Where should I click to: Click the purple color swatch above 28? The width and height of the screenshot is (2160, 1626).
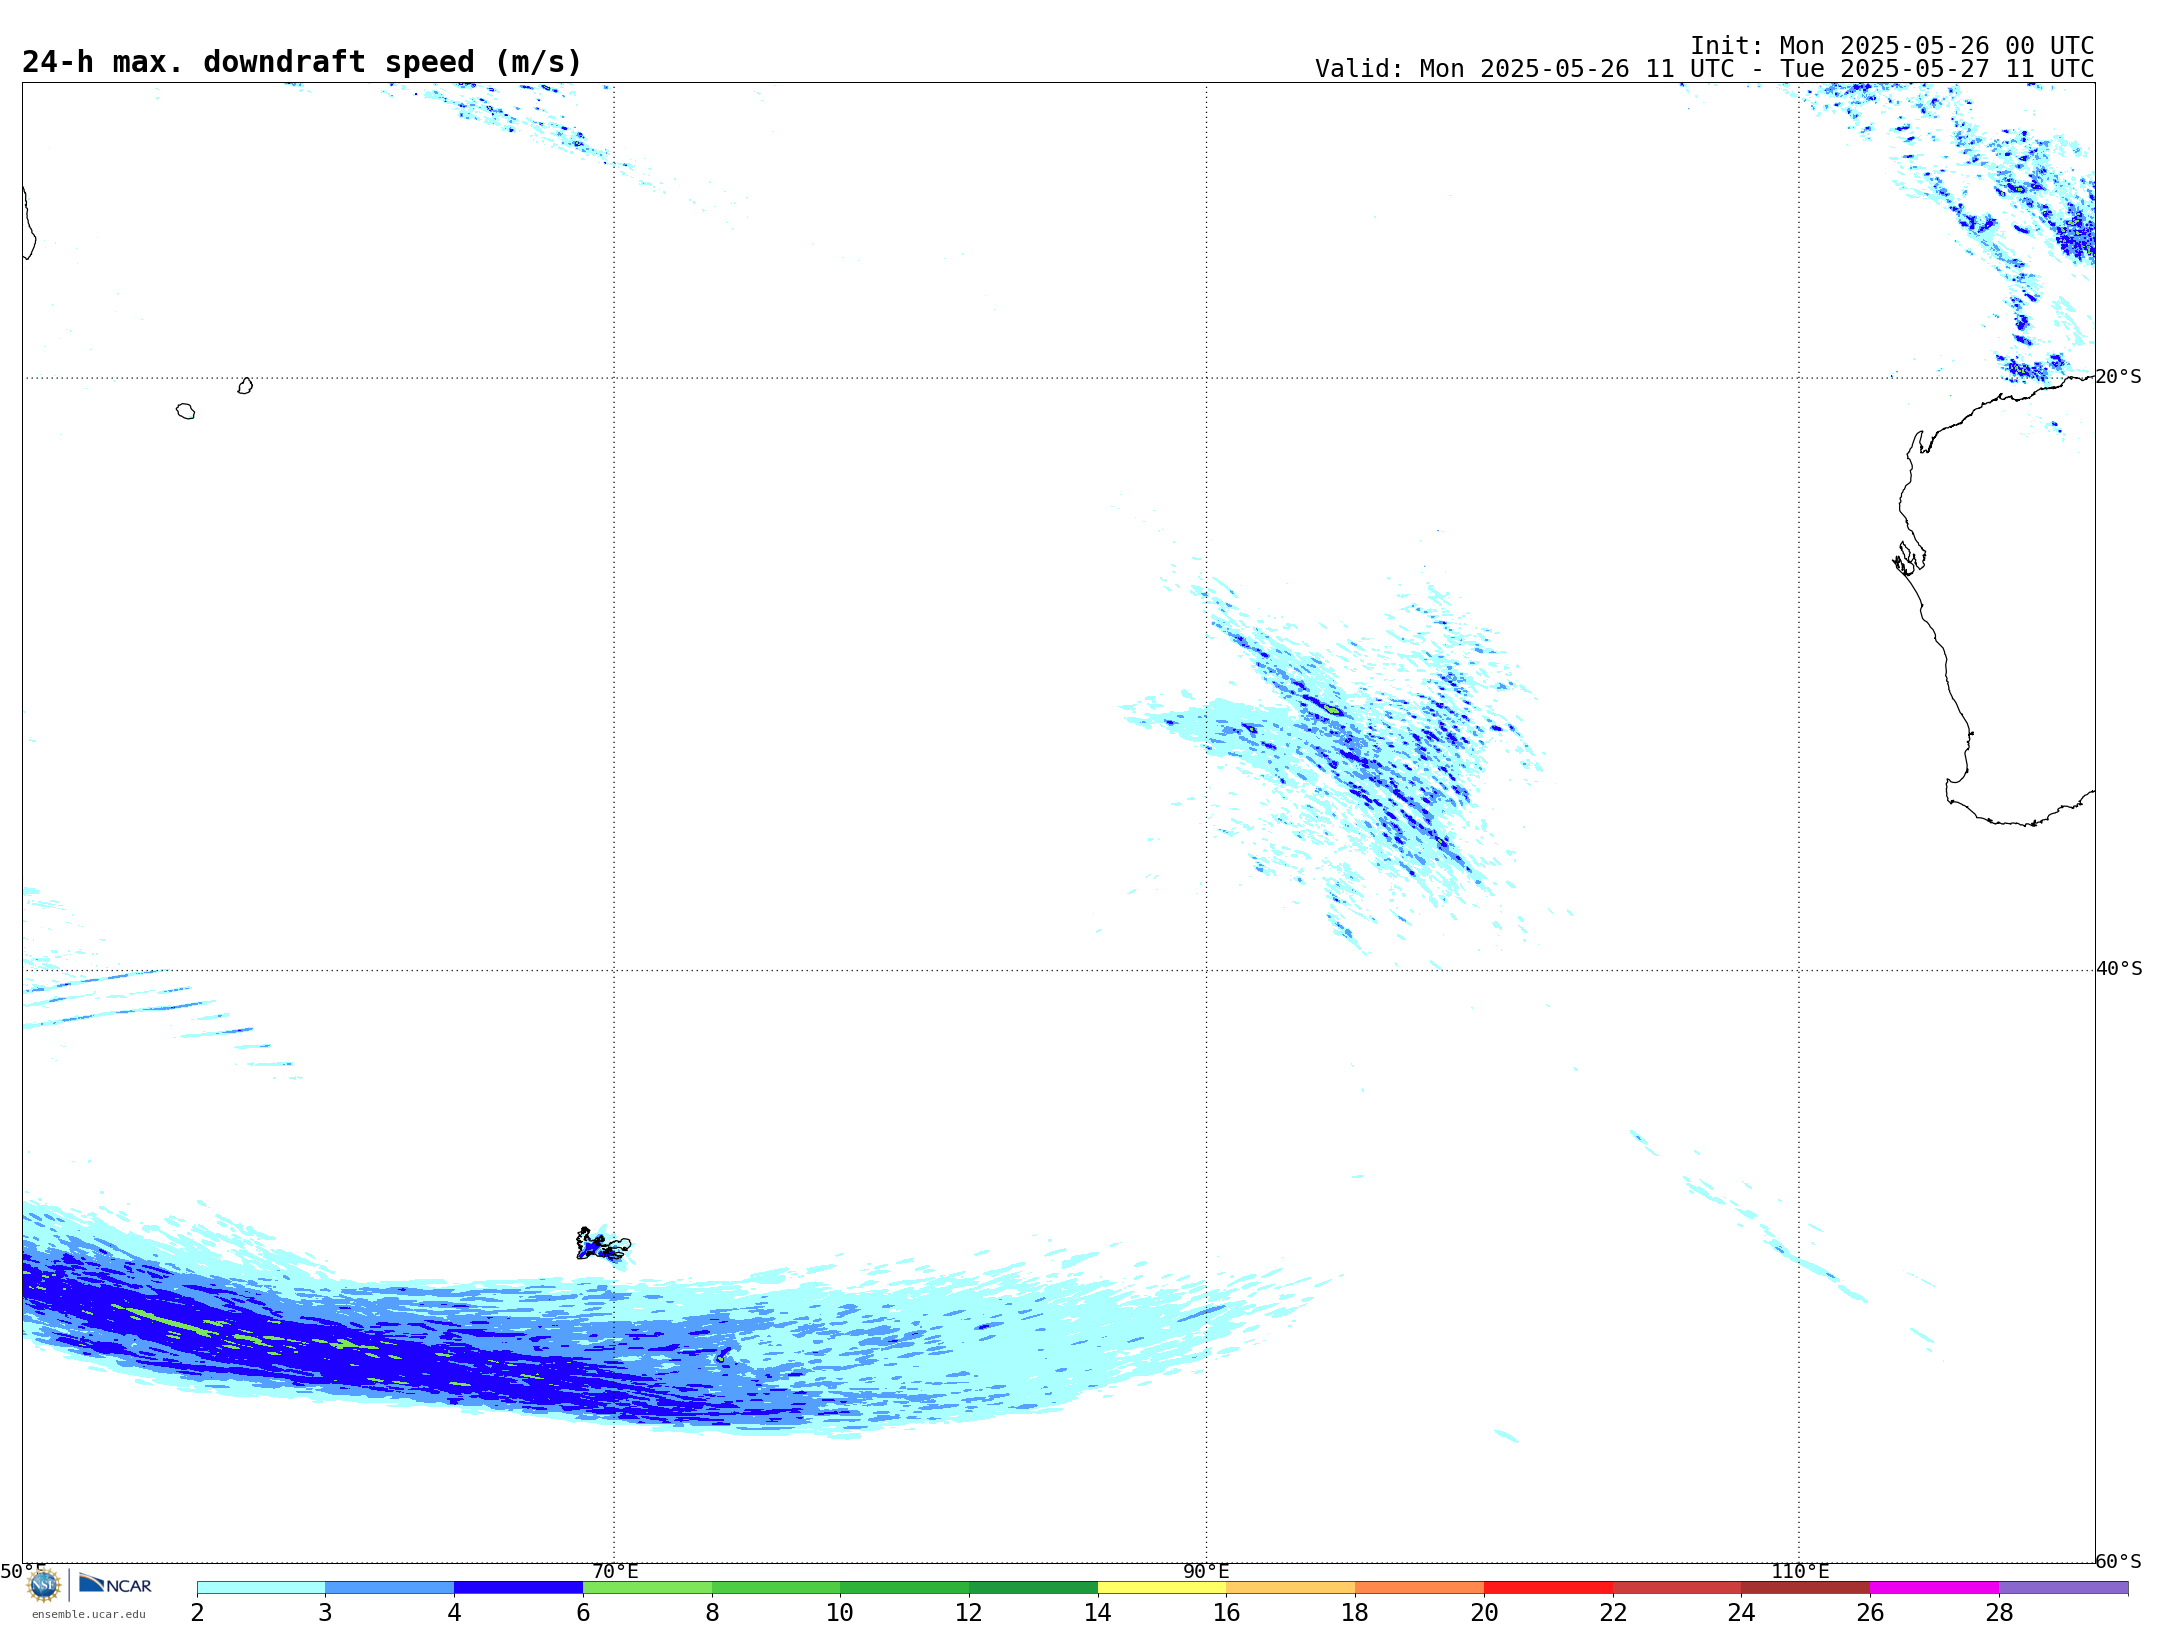[2063, 1588]
